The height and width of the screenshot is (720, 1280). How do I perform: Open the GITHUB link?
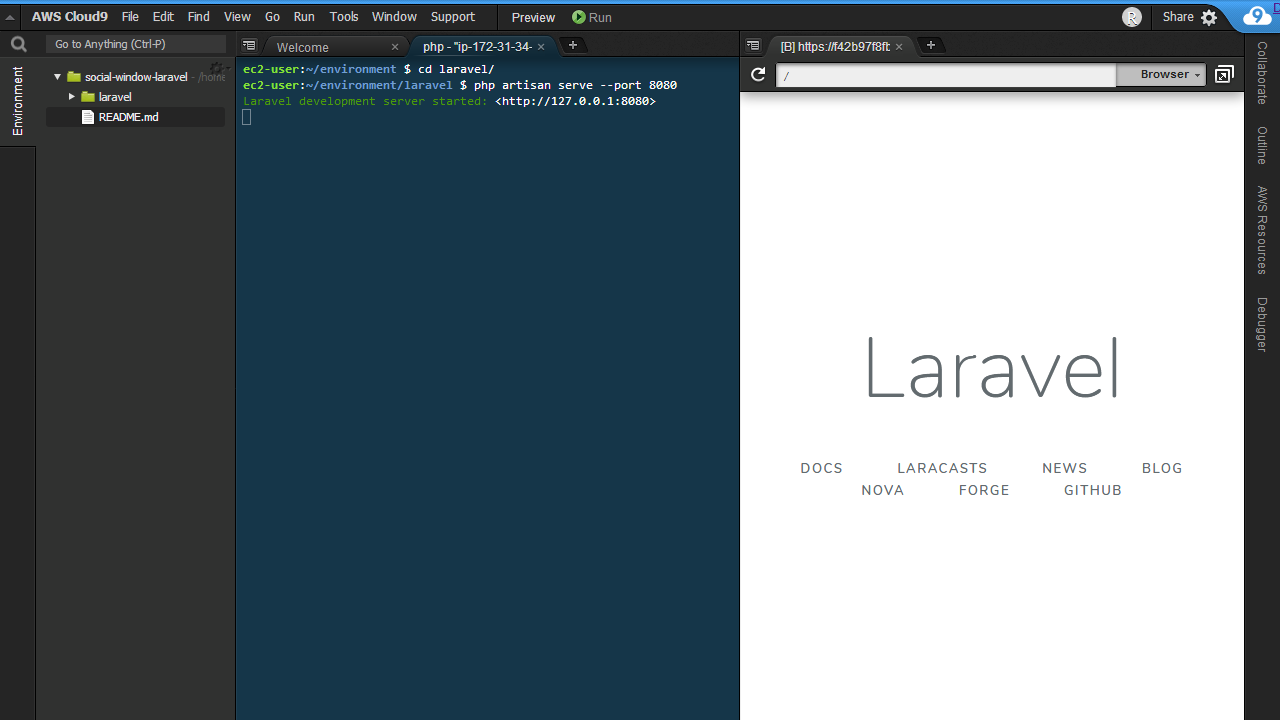(1093, 490)
